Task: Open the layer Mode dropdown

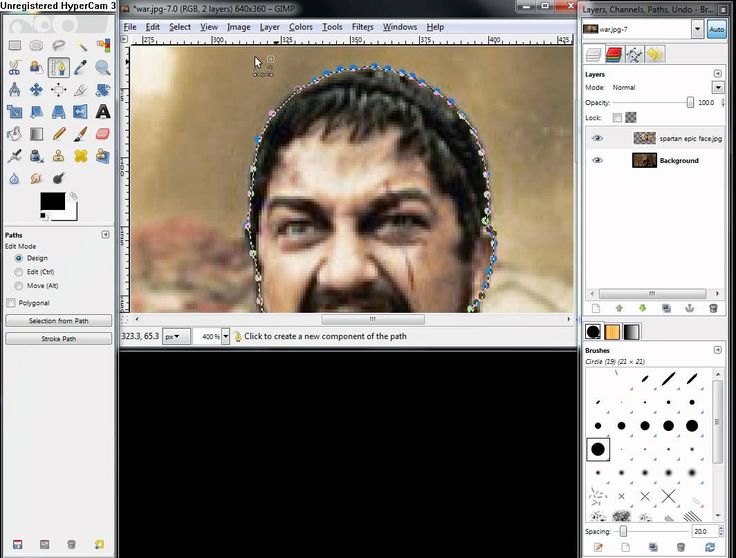Action: pyautogui.click(x=718, y=87)
